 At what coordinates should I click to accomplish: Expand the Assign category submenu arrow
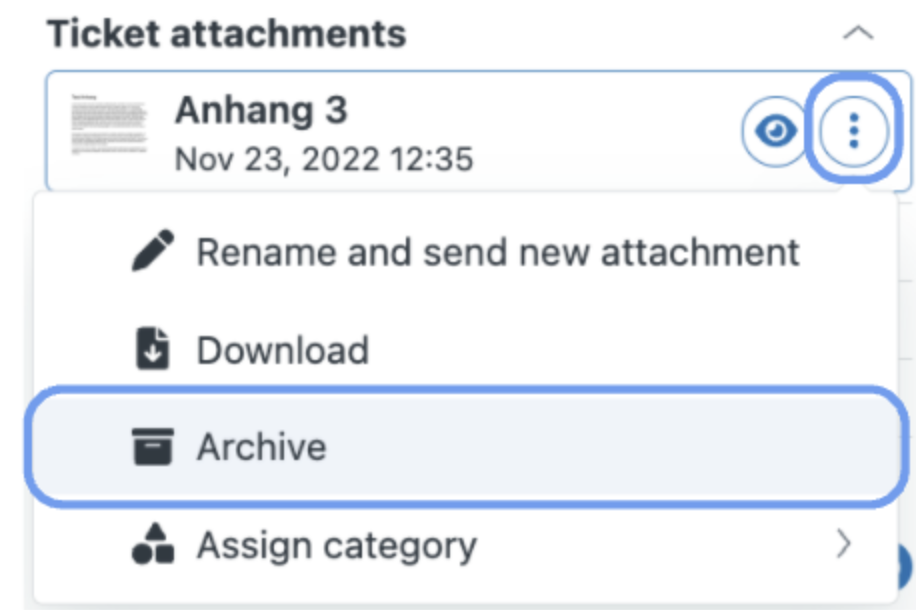click(x=843, y=544)
